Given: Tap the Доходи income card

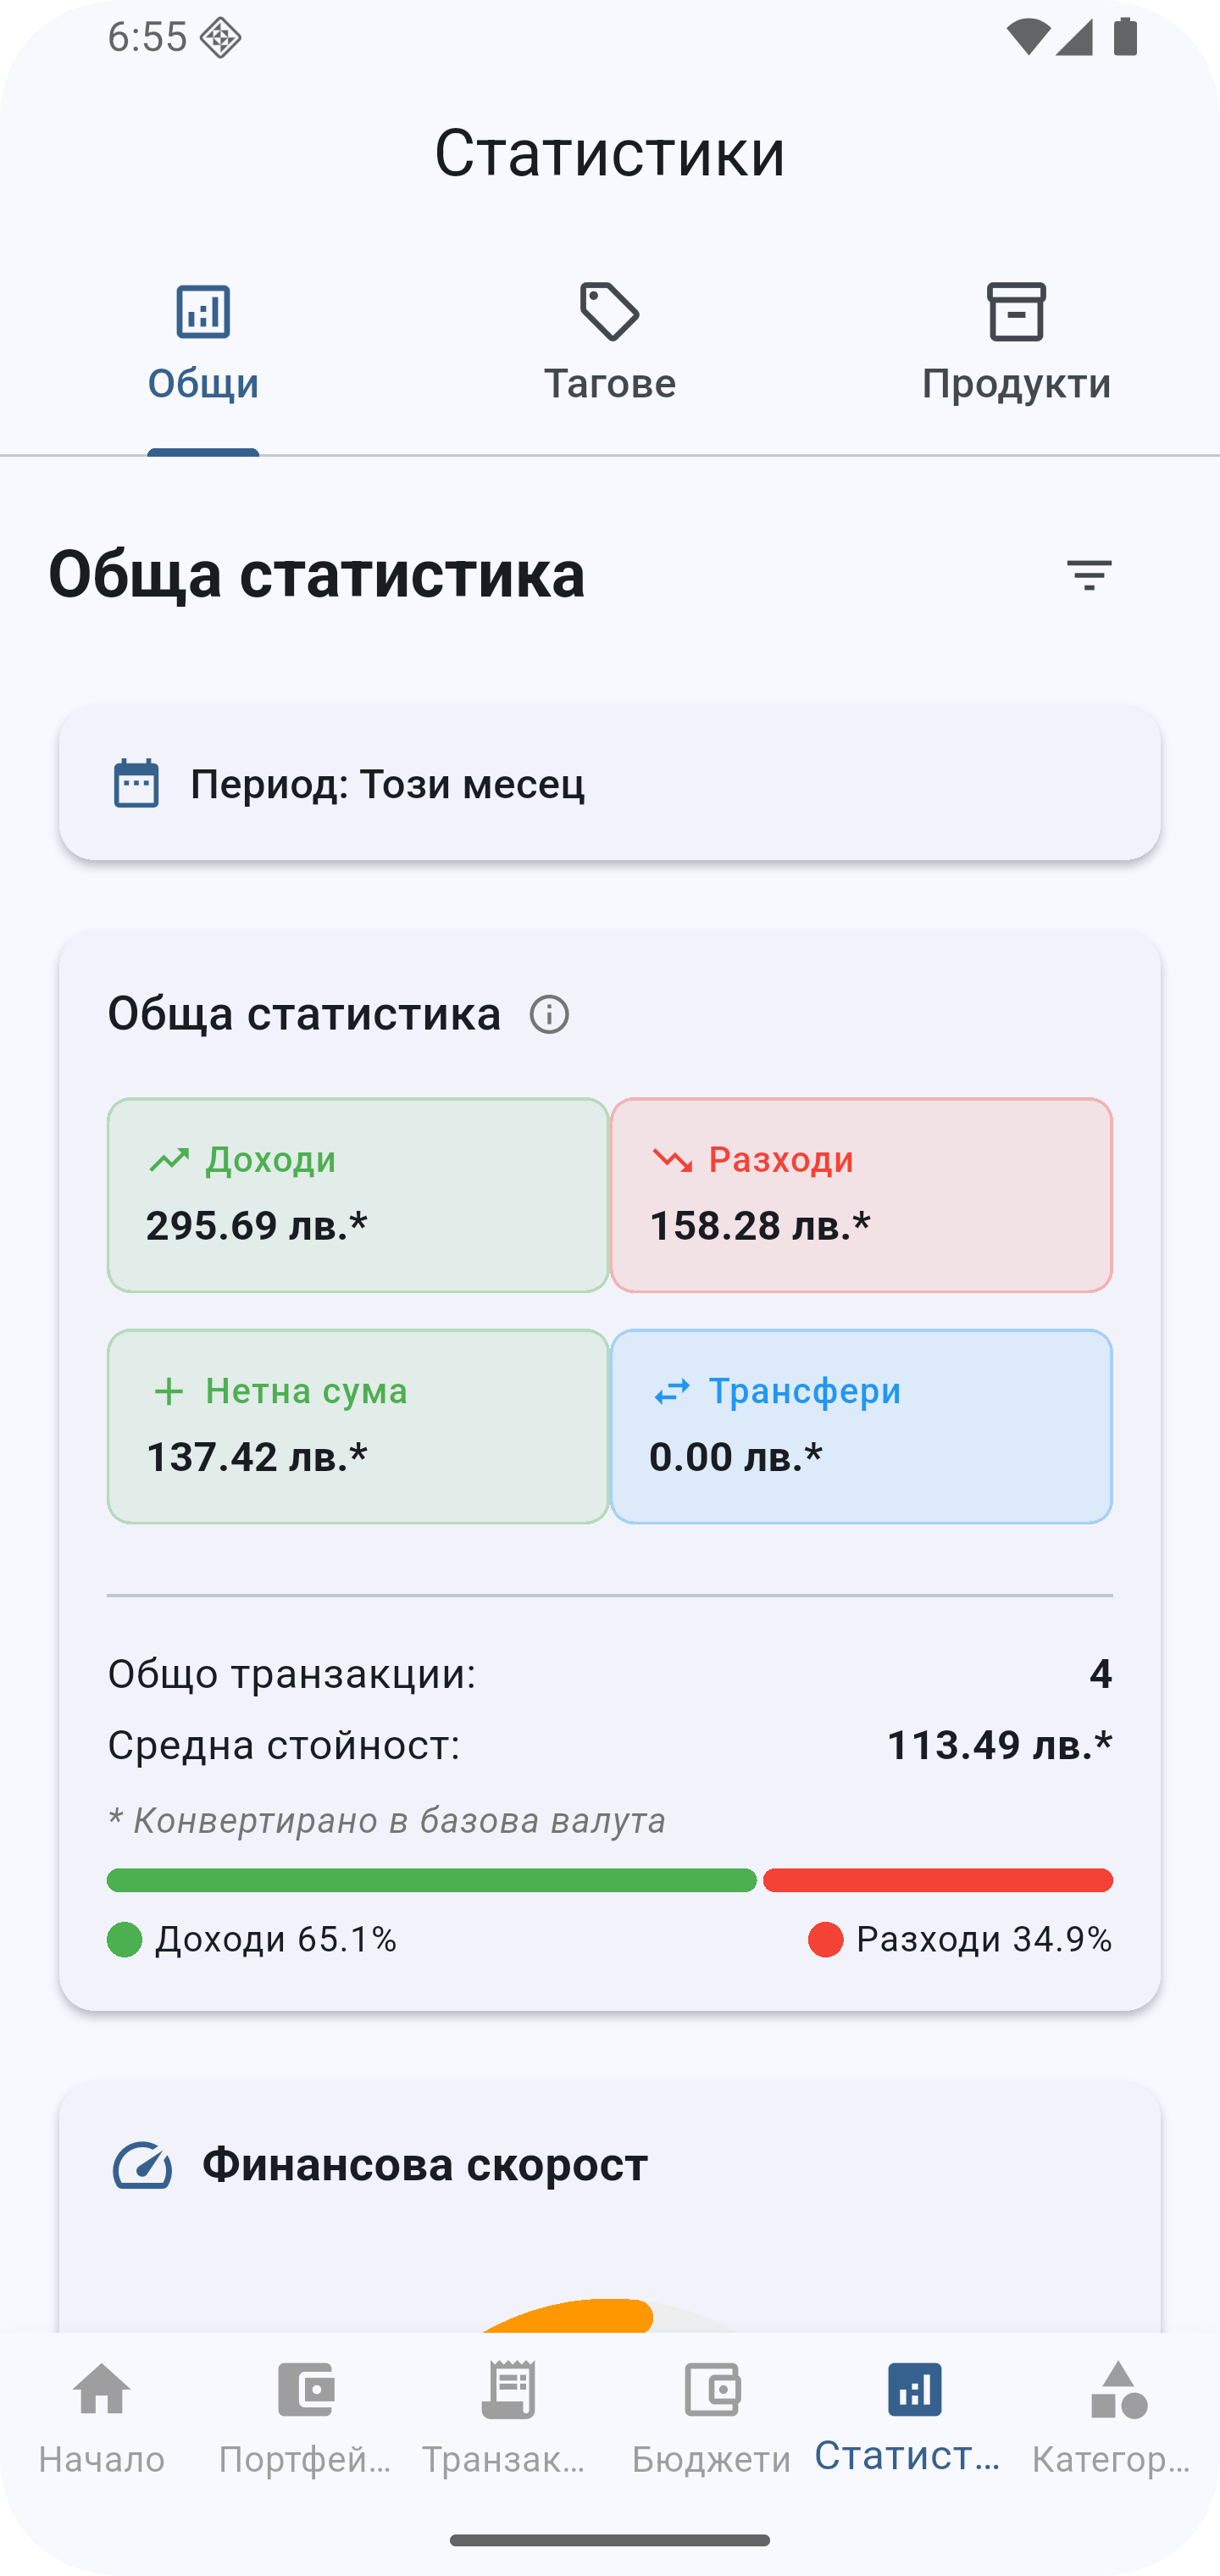Looking at the screenshot, I should pos(358,1195).
